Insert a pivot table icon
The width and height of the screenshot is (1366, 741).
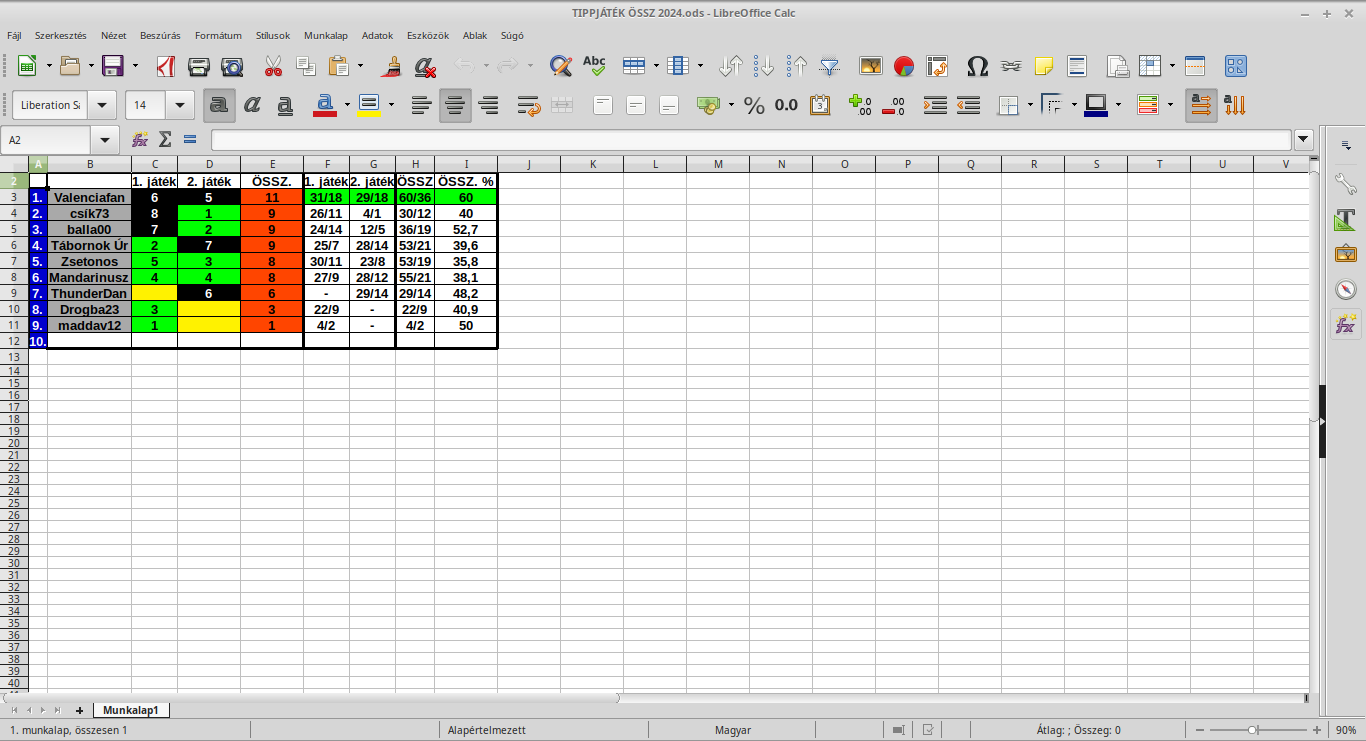point(937,66)
